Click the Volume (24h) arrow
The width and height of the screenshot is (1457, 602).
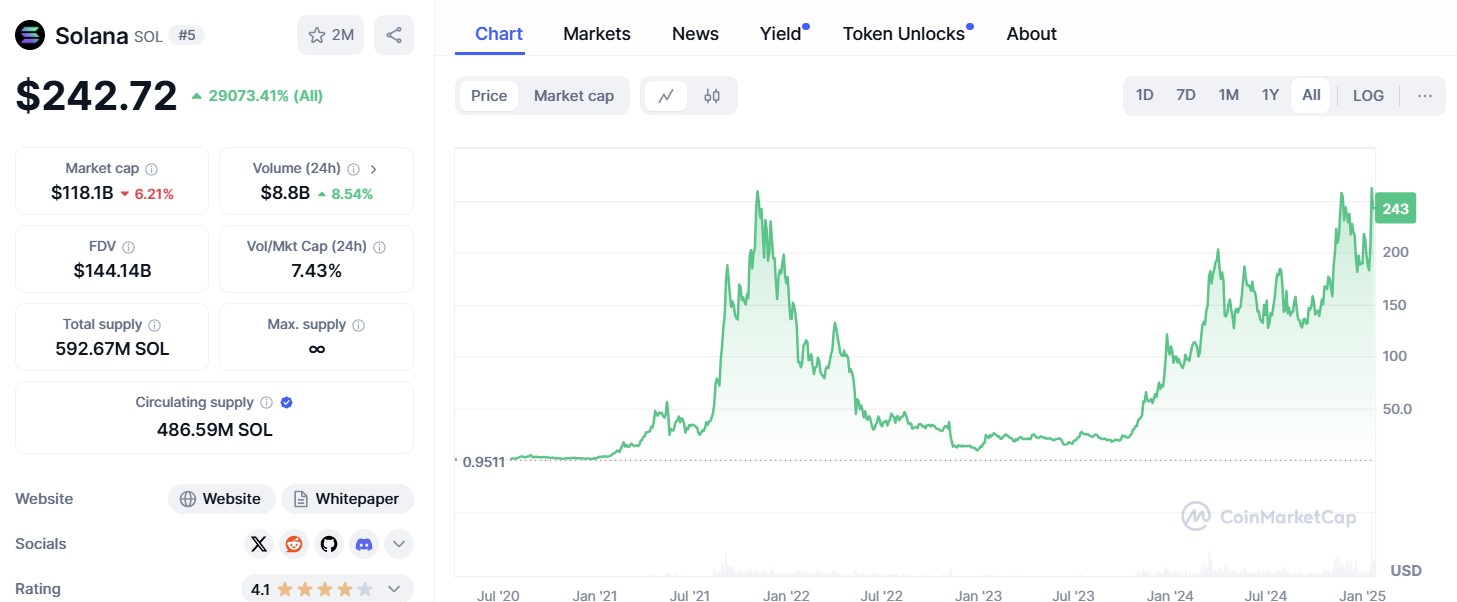373,169
